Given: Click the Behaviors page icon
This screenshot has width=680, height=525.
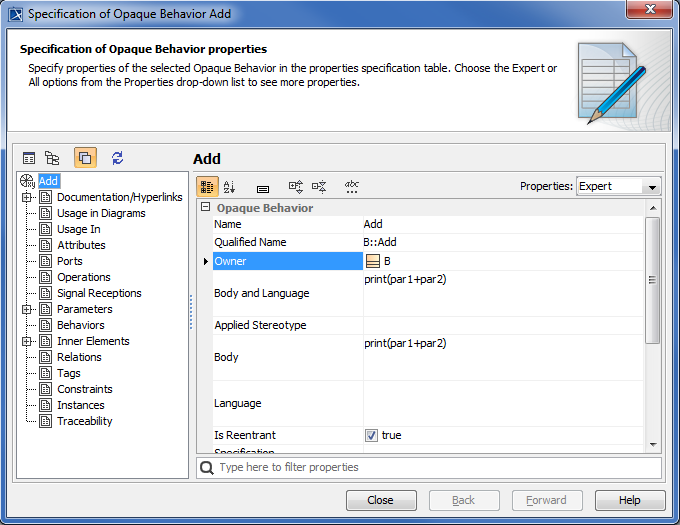Looking at the screenshot, I should click(46, 325).
